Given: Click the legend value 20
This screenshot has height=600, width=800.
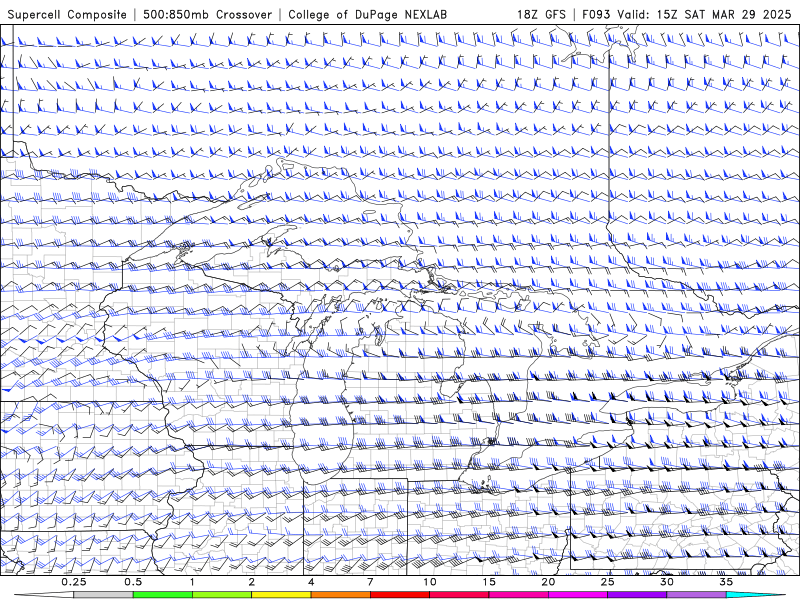Looking at the screenshot, I should click(x=548, y=582).
